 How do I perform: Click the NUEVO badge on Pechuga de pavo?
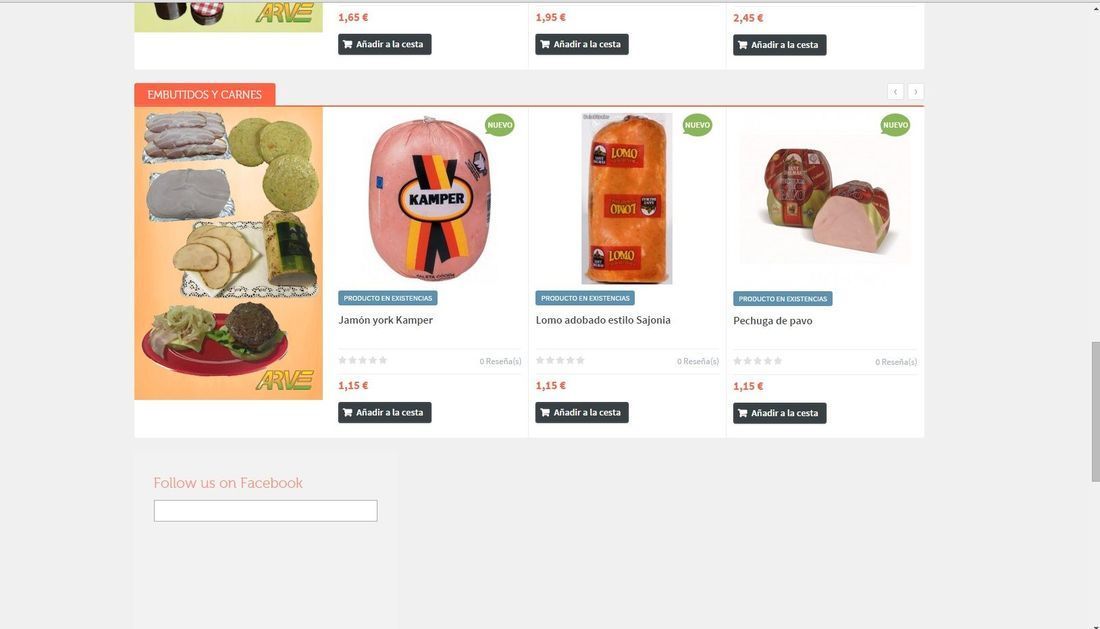tap(895, 125)
